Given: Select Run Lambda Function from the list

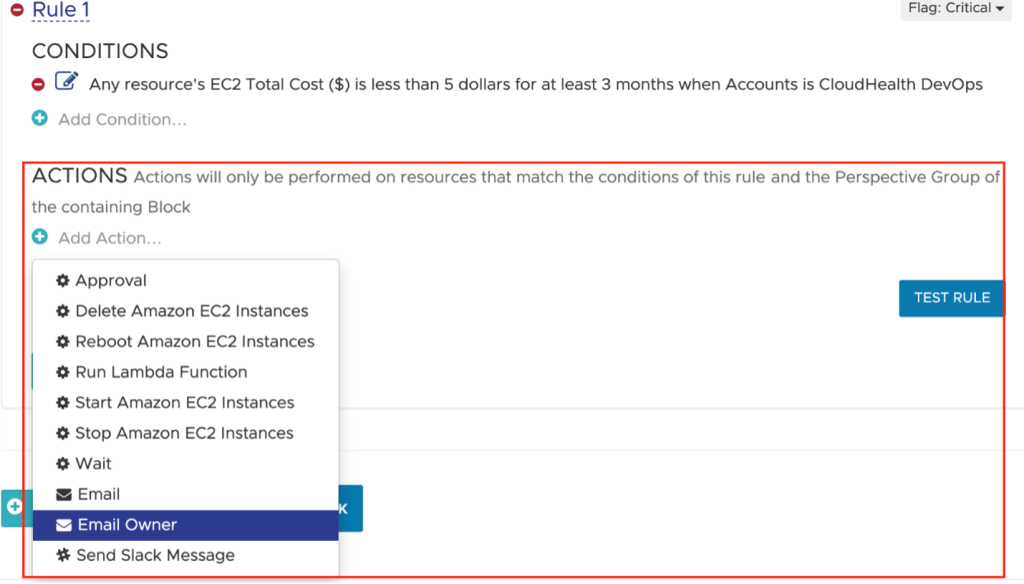Looking at the screenshot, I should 161,372.
